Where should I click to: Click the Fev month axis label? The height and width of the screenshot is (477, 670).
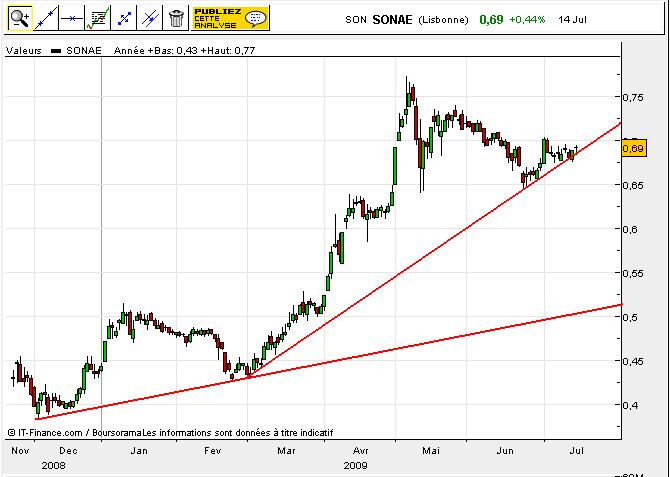(x=212, y=450)
